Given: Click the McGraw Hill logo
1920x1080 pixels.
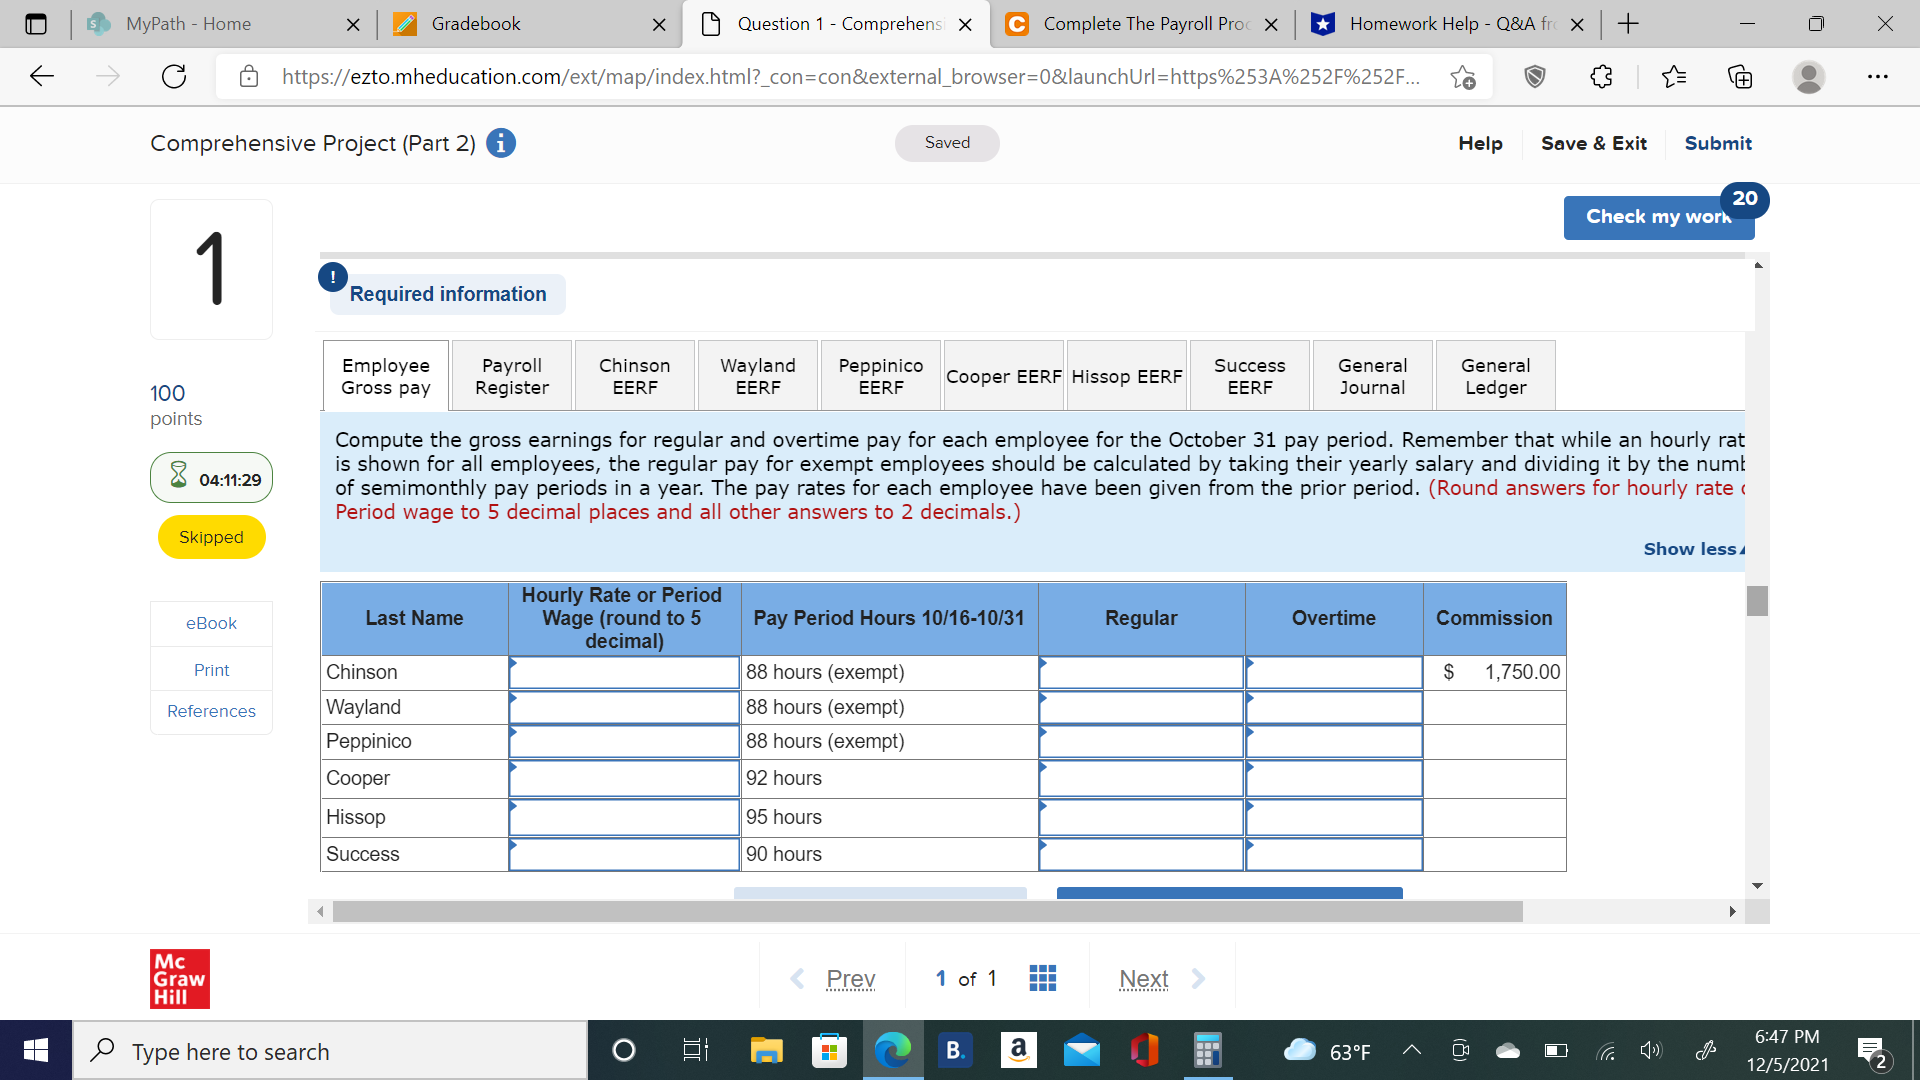Looking at the screenshot, I should 179,978.
